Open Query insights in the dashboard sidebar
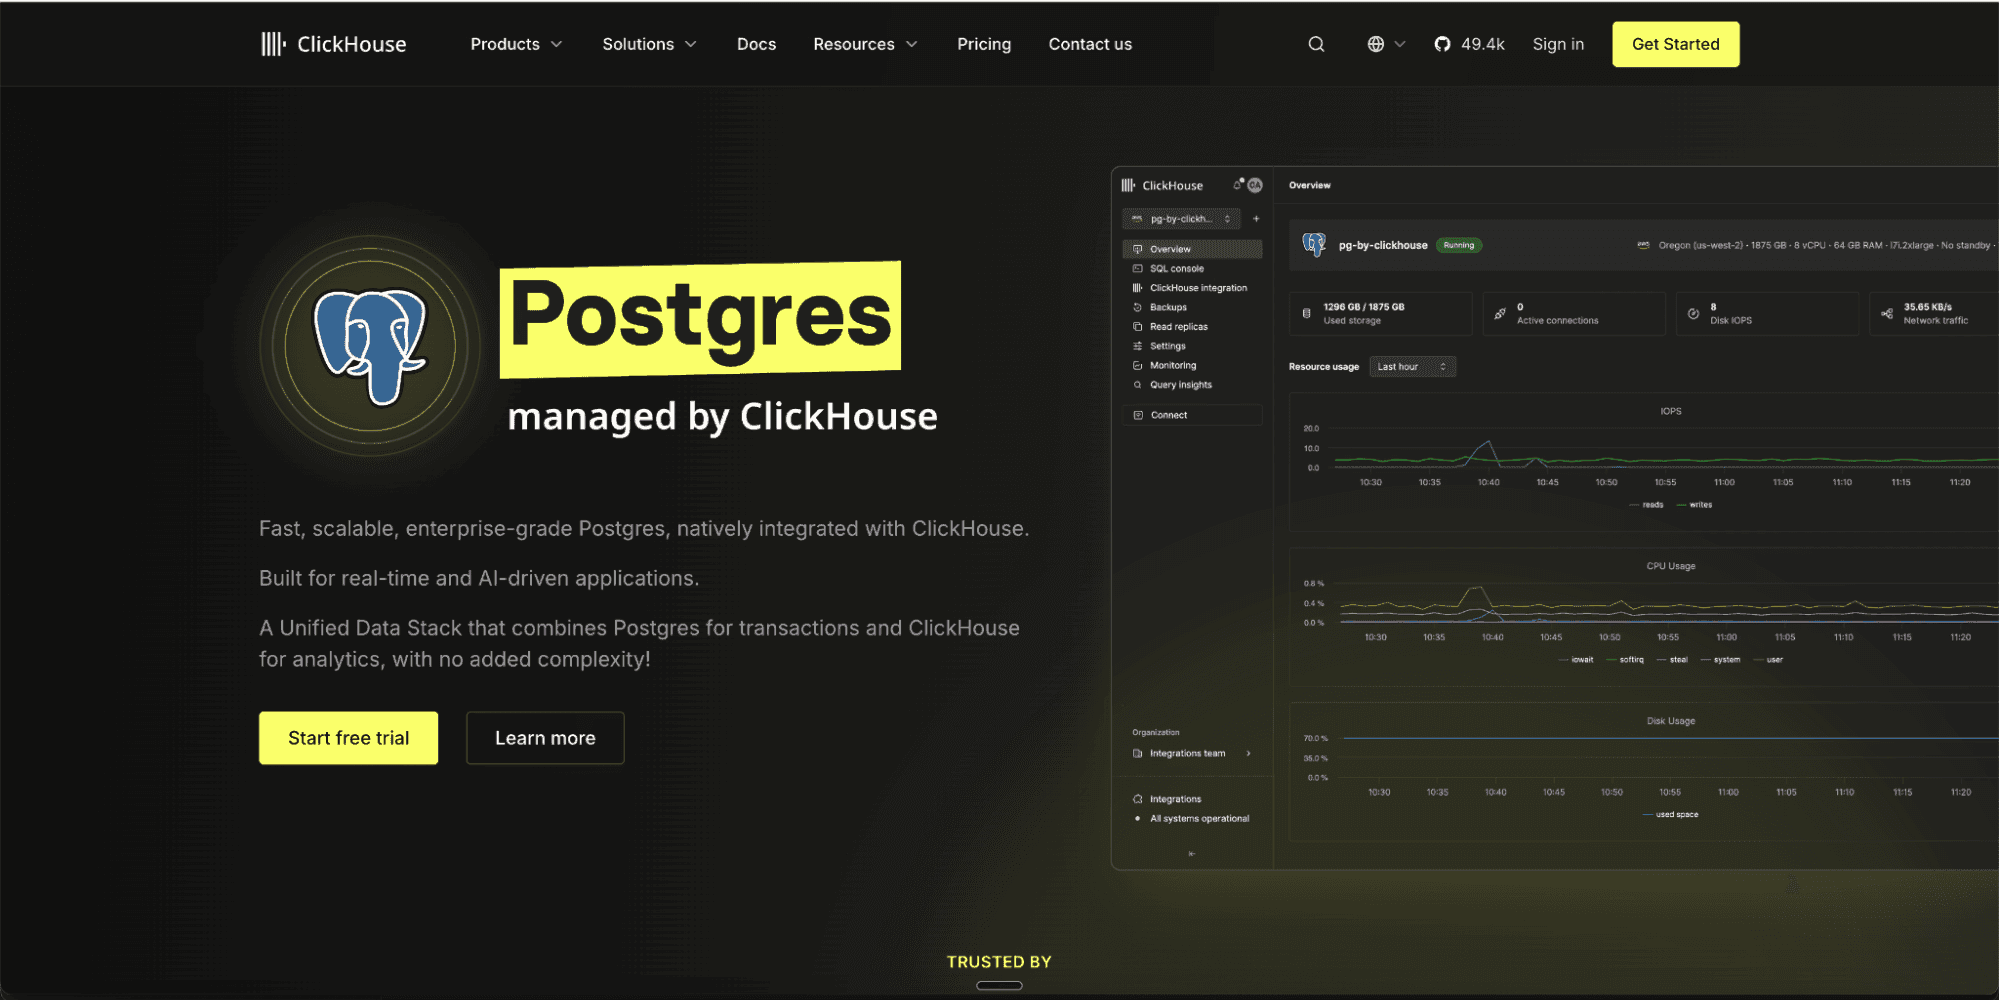Image resolution: width=1999 pixels, height=1001 pixels. [x=1192, y=385]
